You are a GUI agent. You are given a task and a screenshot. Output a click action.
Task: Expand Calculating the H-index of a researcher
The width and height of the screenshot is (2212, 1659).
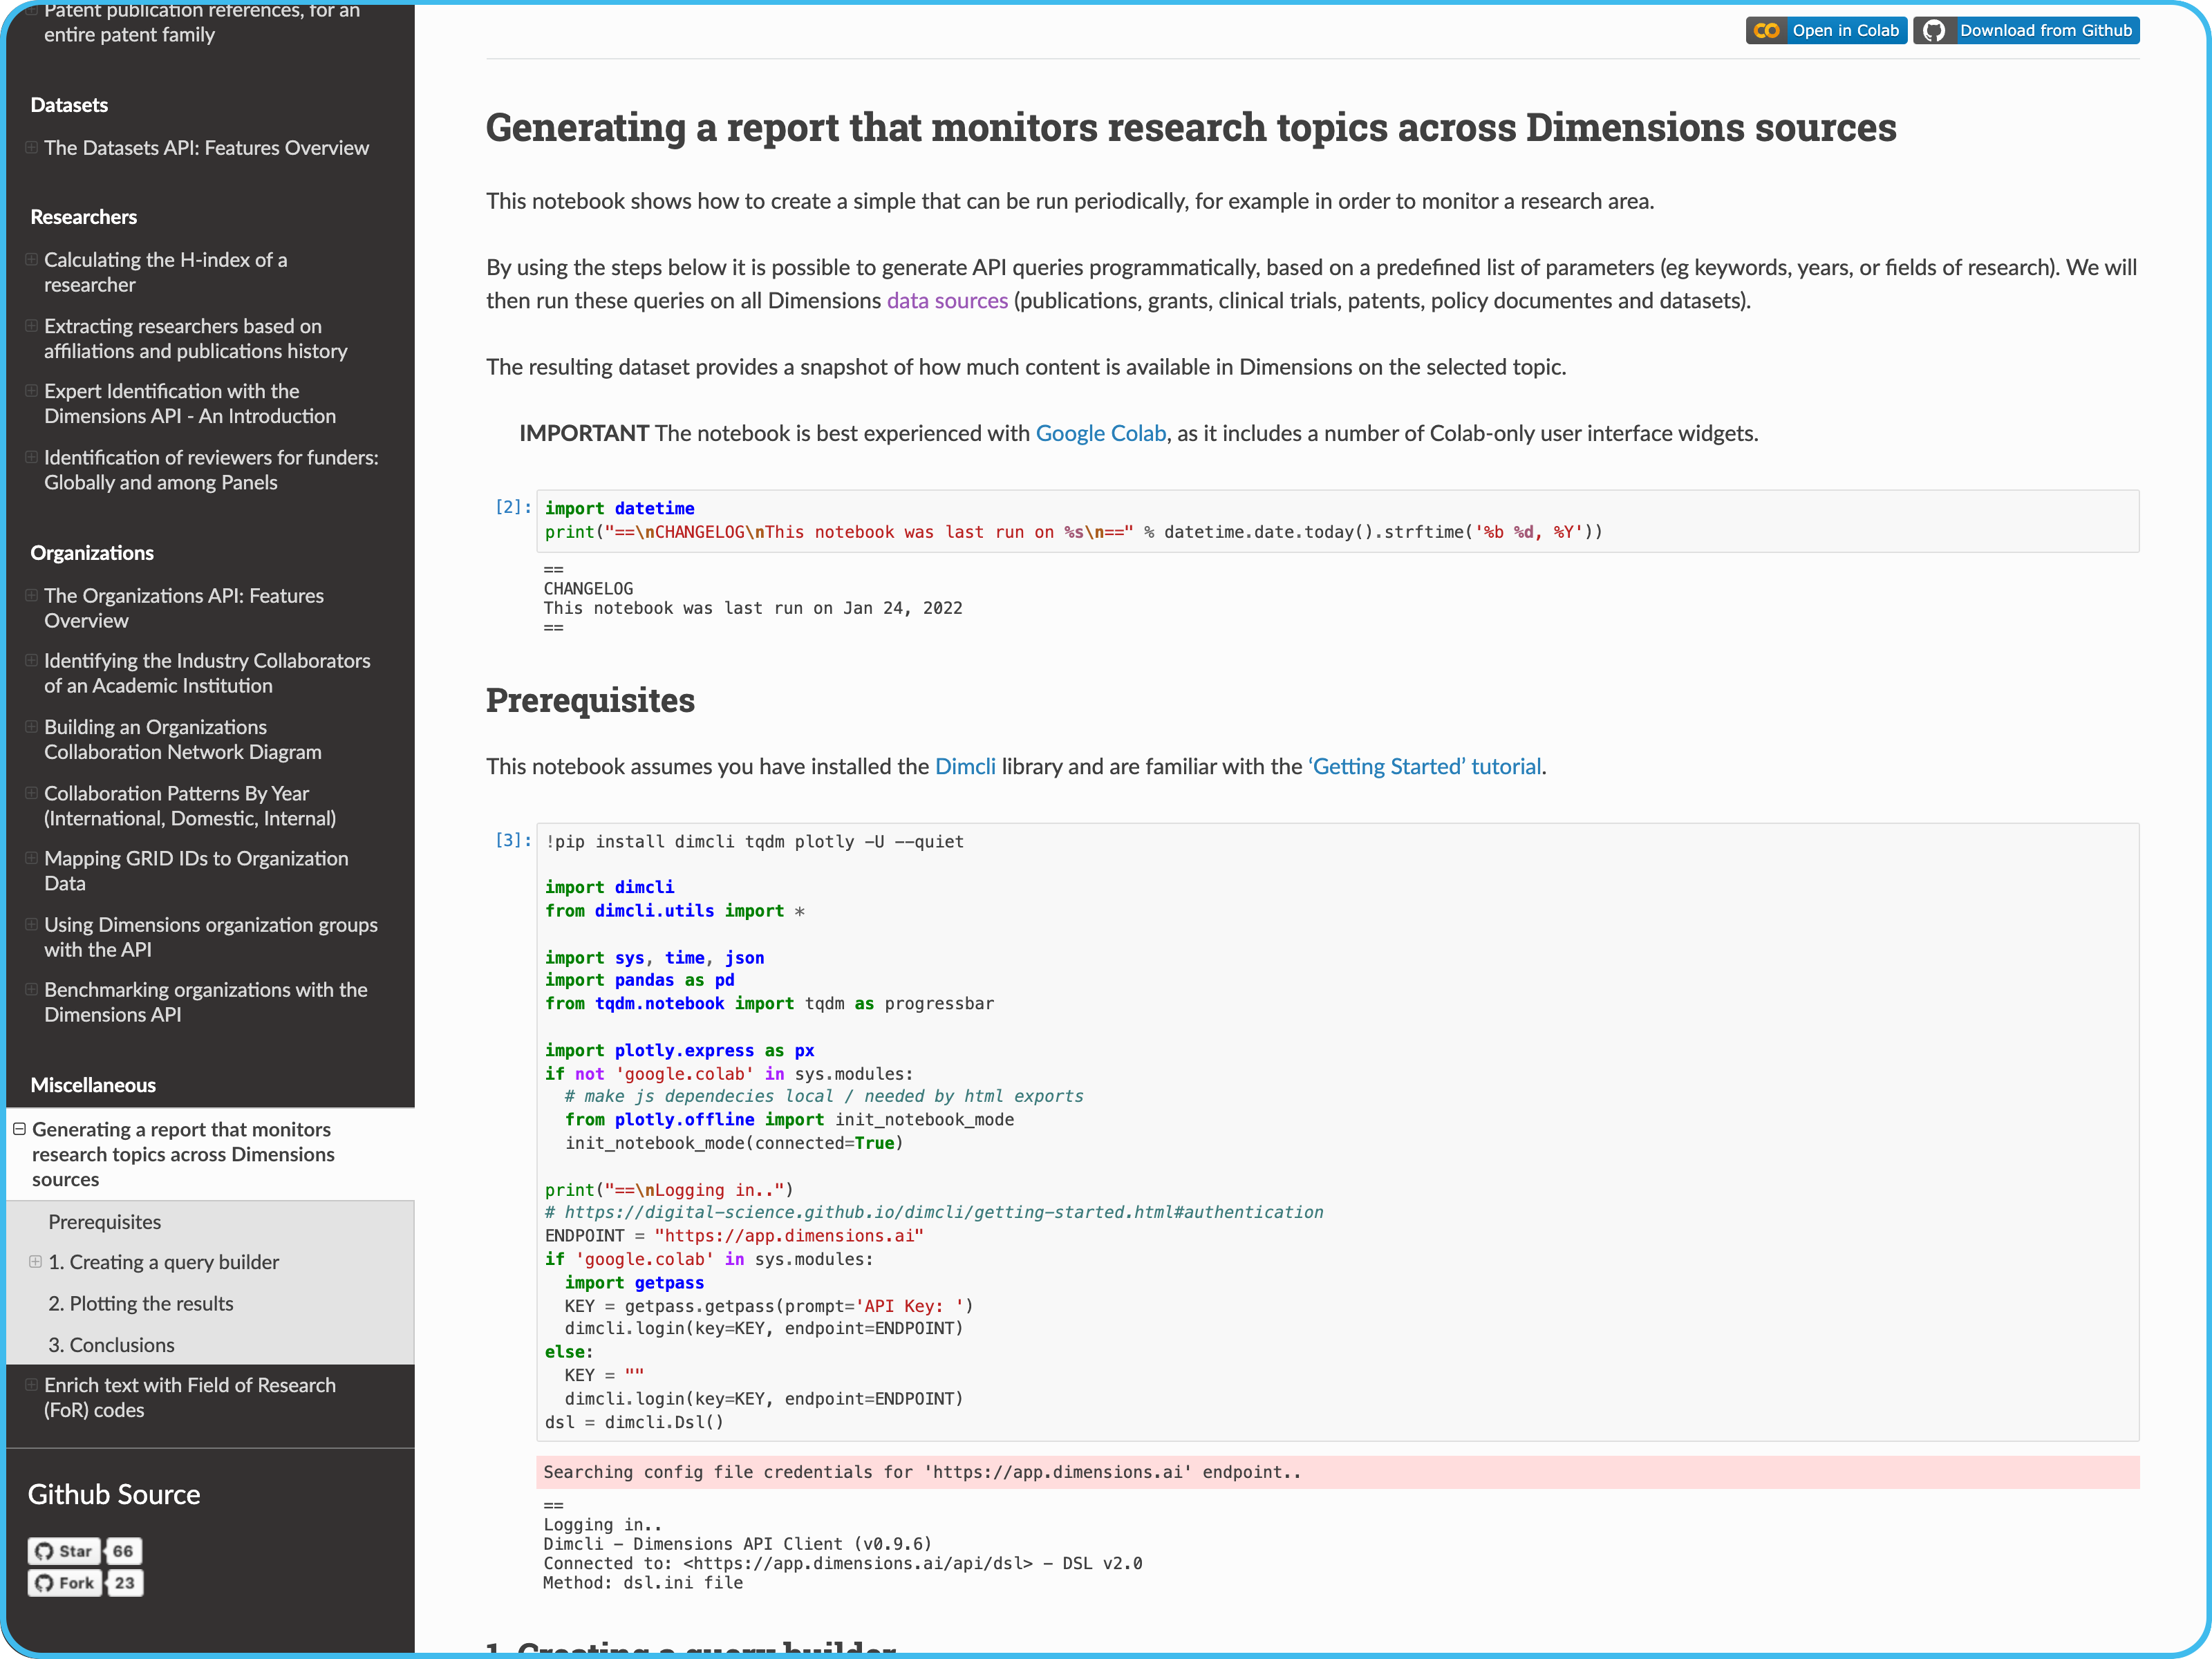tap(31, 259)
